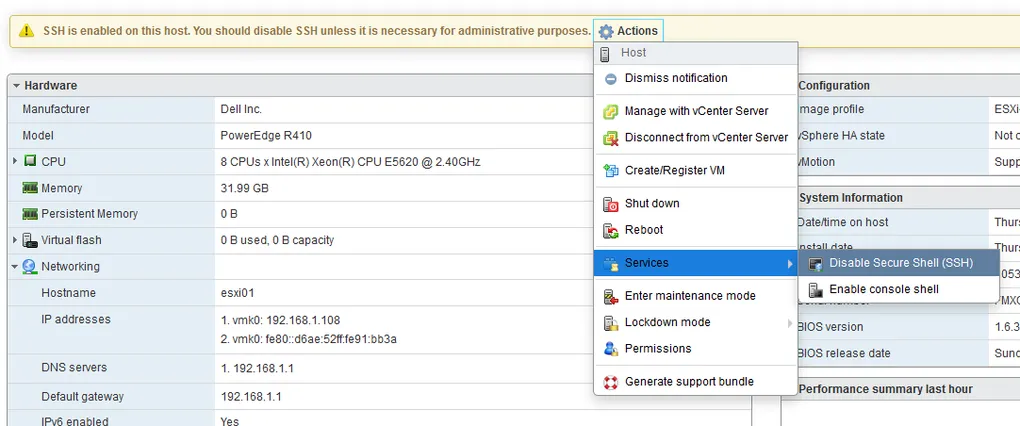Click the Generate support bundle lifebuoy icon
The image size is (1020, 426).
610,382
